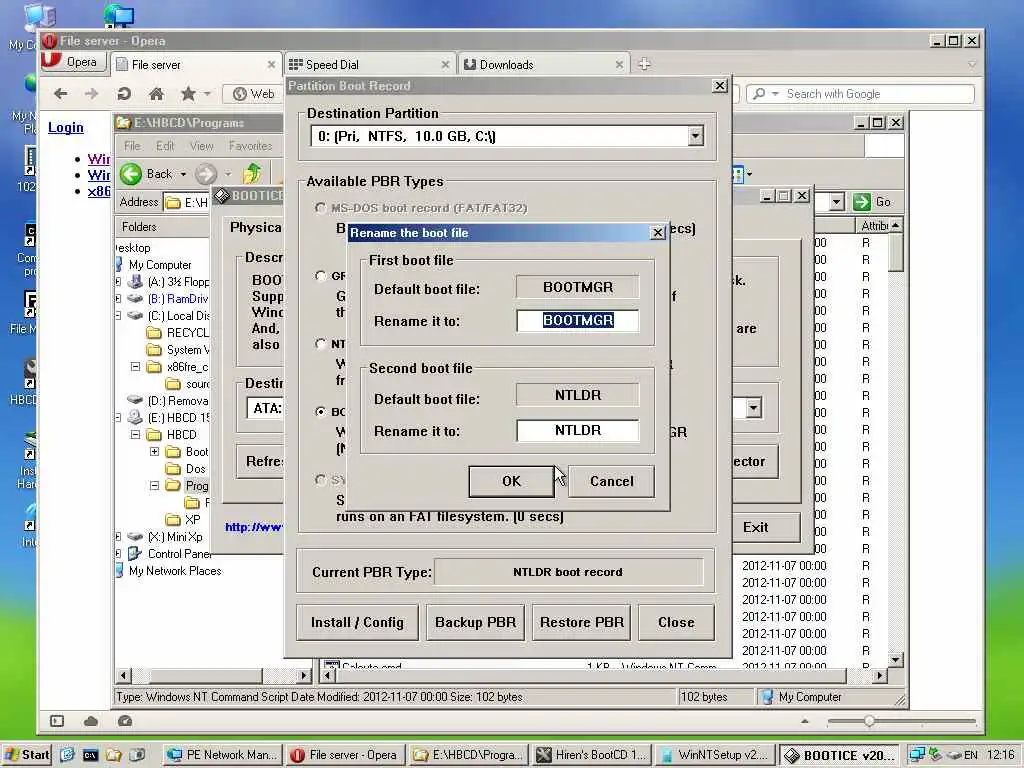Viewport: 1024px width, 768px height.
Task: Switch to the Speed Dial tab
Action: click(x=370, y=65)
